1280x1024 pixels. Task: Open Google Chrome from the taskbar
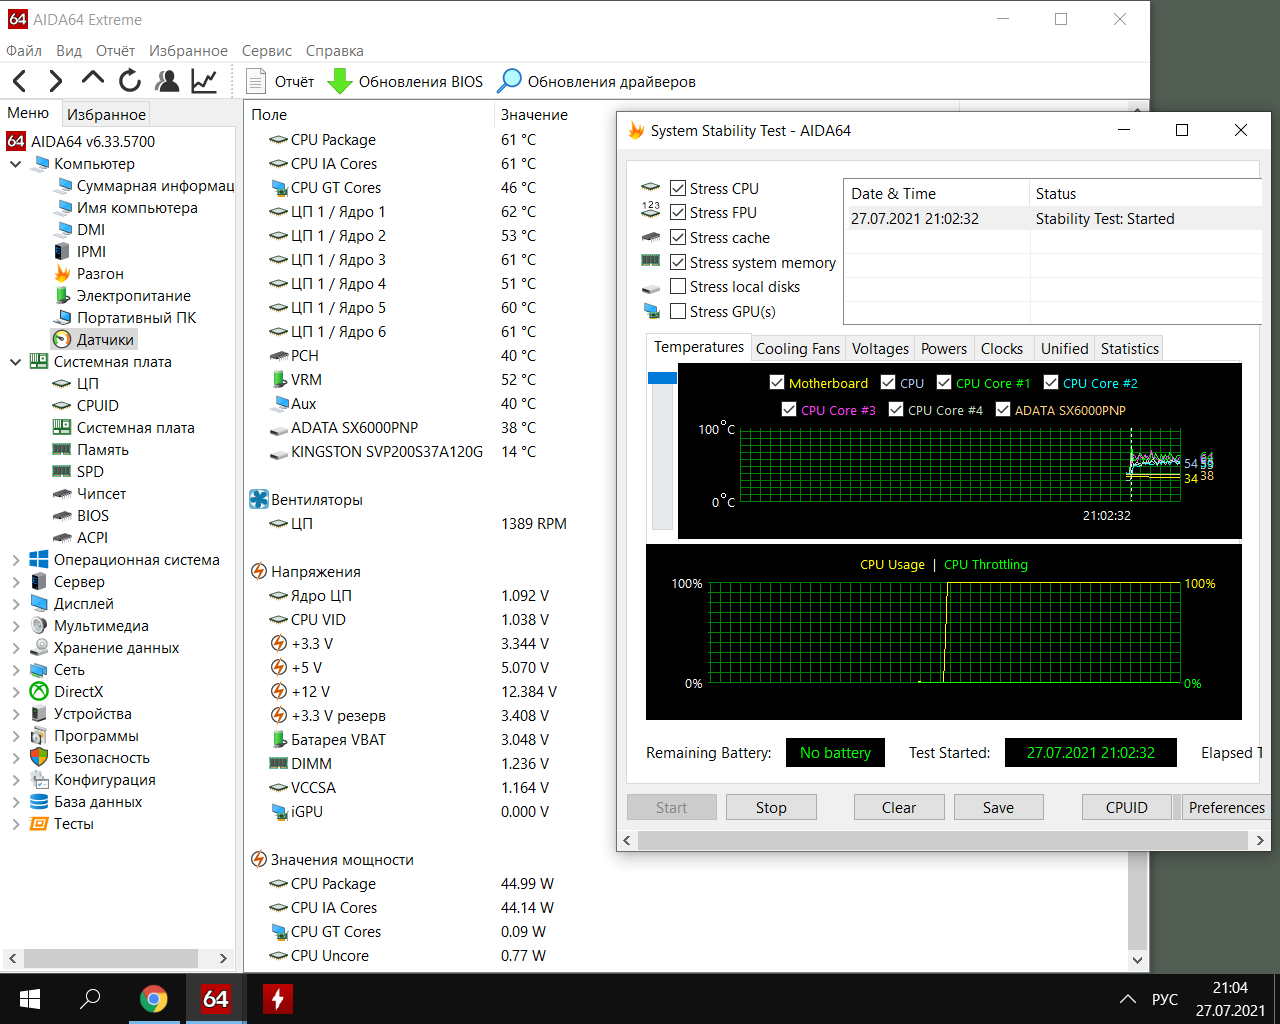point(154,998)
